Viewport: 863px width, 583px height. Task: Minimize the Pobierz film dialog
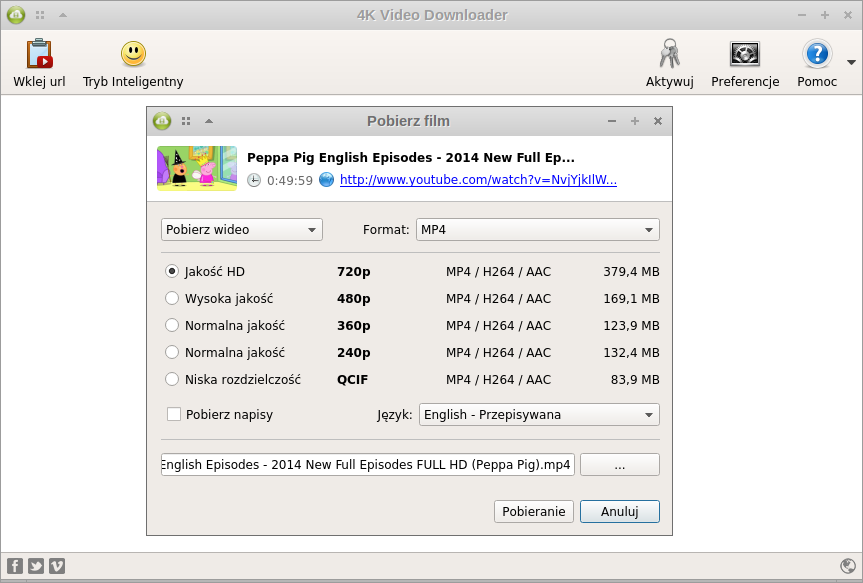pyautogui.click(x=611, y=121)
